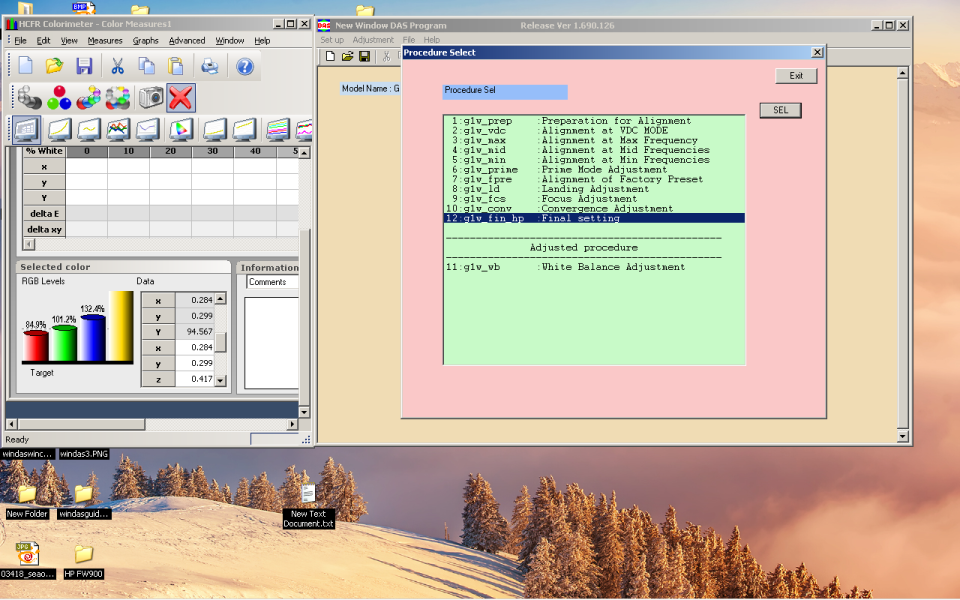Measure primary colors with red-green-blue balls icon
The height and width of the screenshot is (600, 960).
60,97
